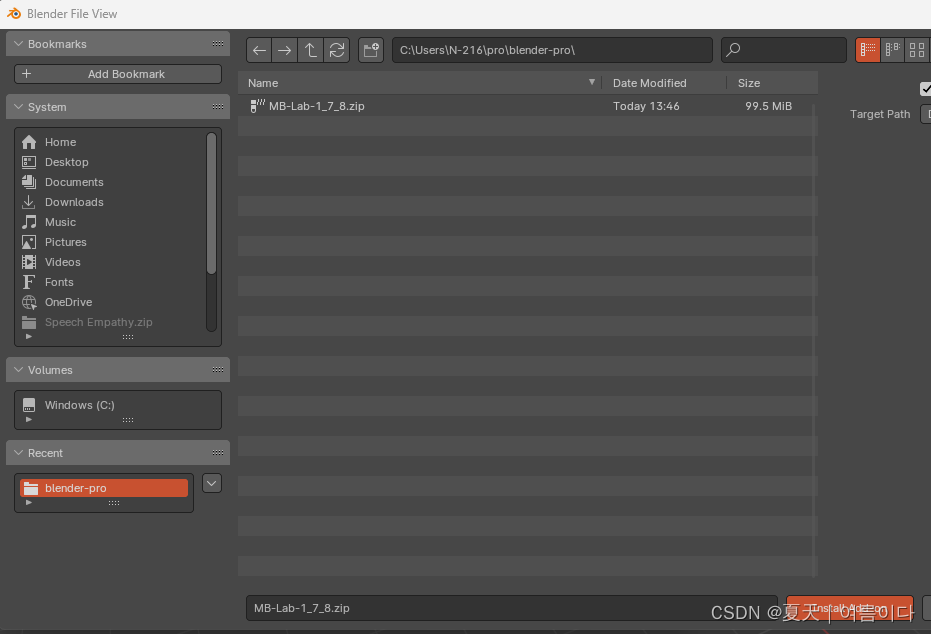The image size is (931, 634).
Task: Grab Volumes panel drag handle
Action: pos(218,370)
